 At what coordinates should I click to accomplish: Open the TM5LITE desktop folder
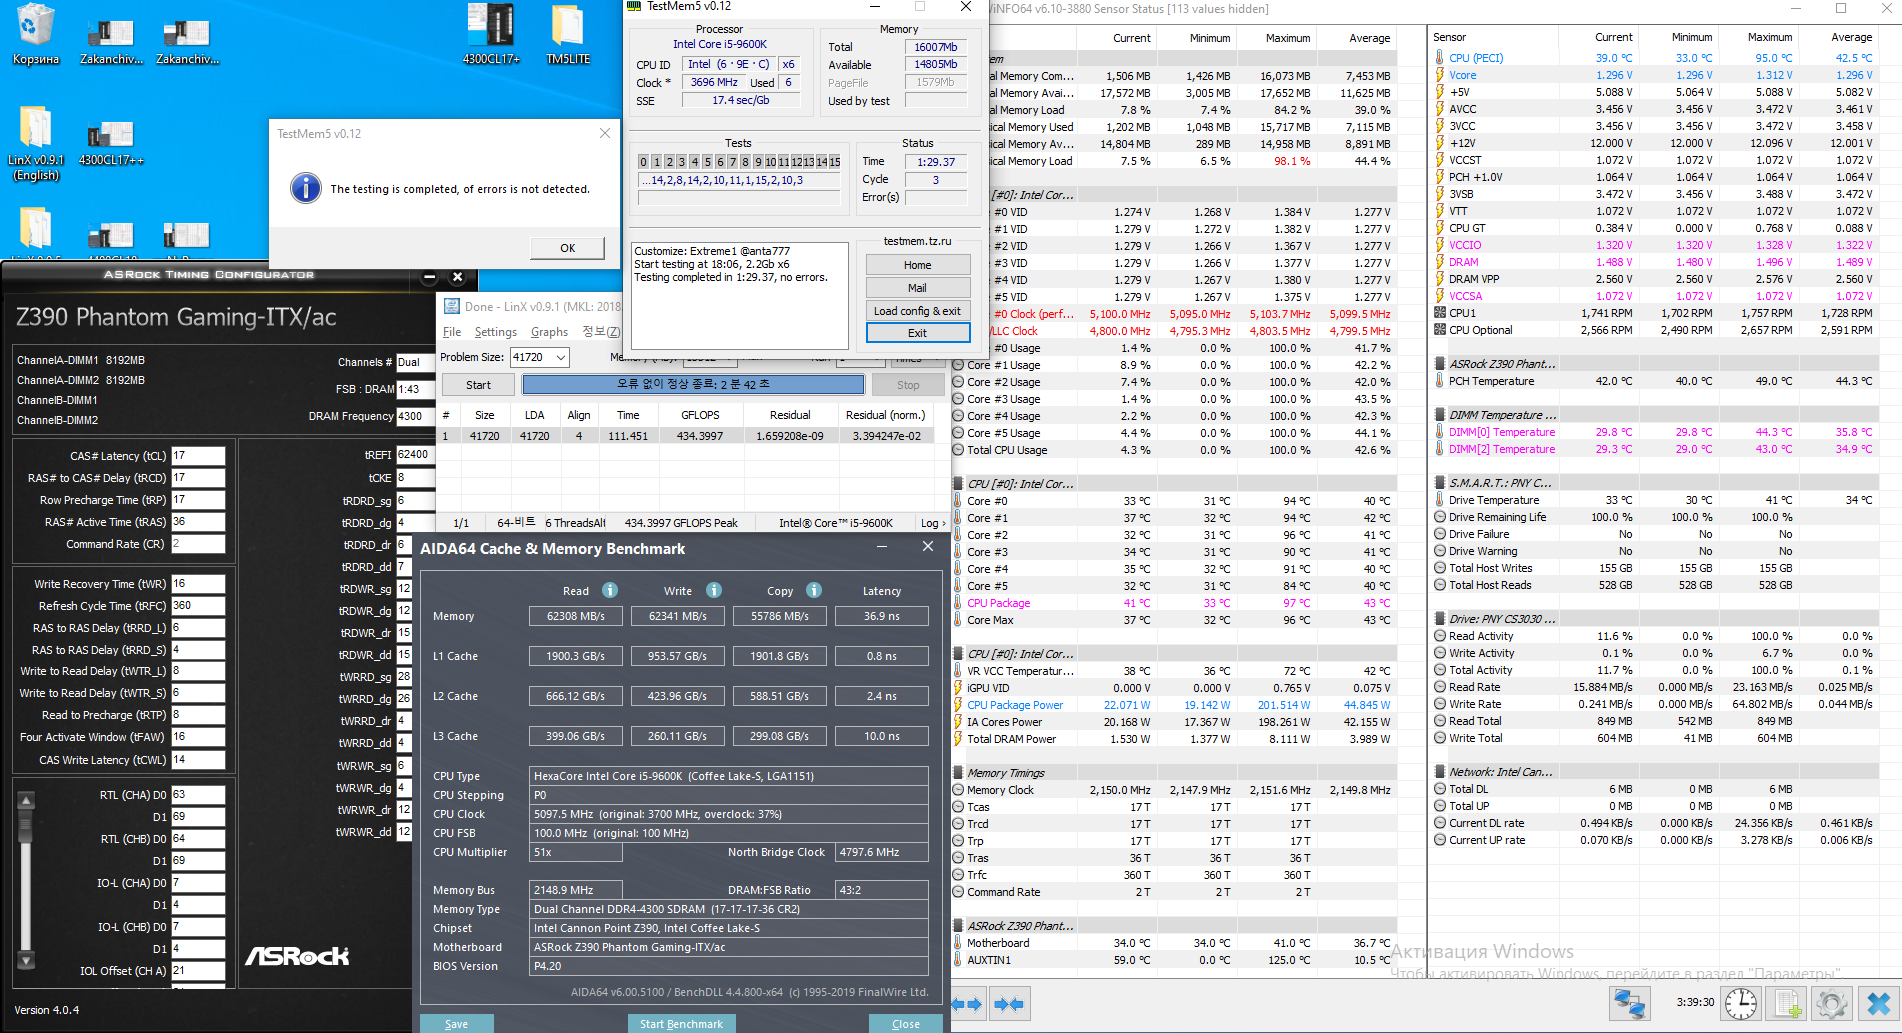point(567,33)
